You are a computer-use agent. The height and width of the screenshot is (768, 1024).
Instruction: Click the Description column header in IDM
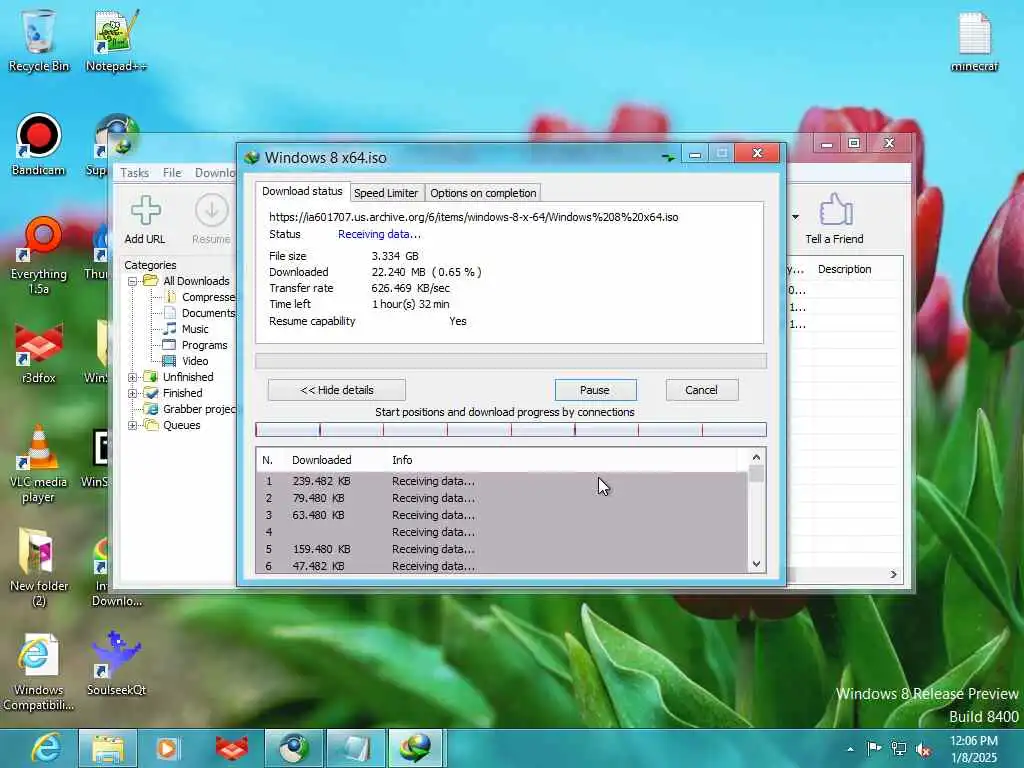pyautogui.click(x=844, y=269)
